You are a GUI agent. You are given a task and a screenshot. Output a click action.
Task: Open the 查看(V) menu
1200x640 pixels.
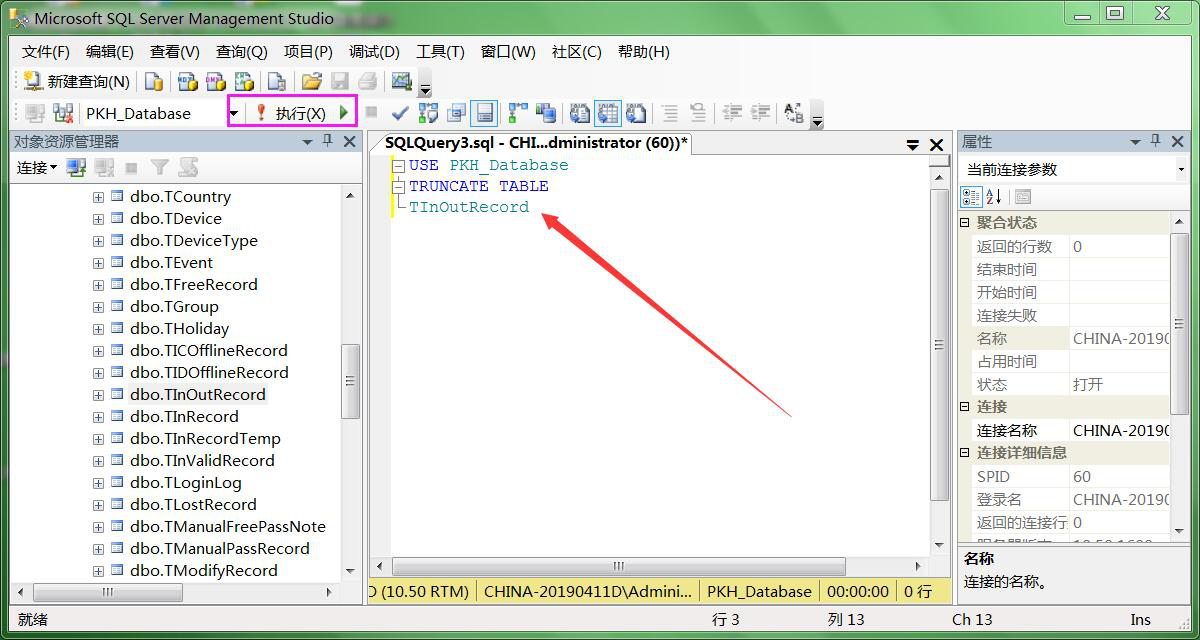(x=175, y=52)
